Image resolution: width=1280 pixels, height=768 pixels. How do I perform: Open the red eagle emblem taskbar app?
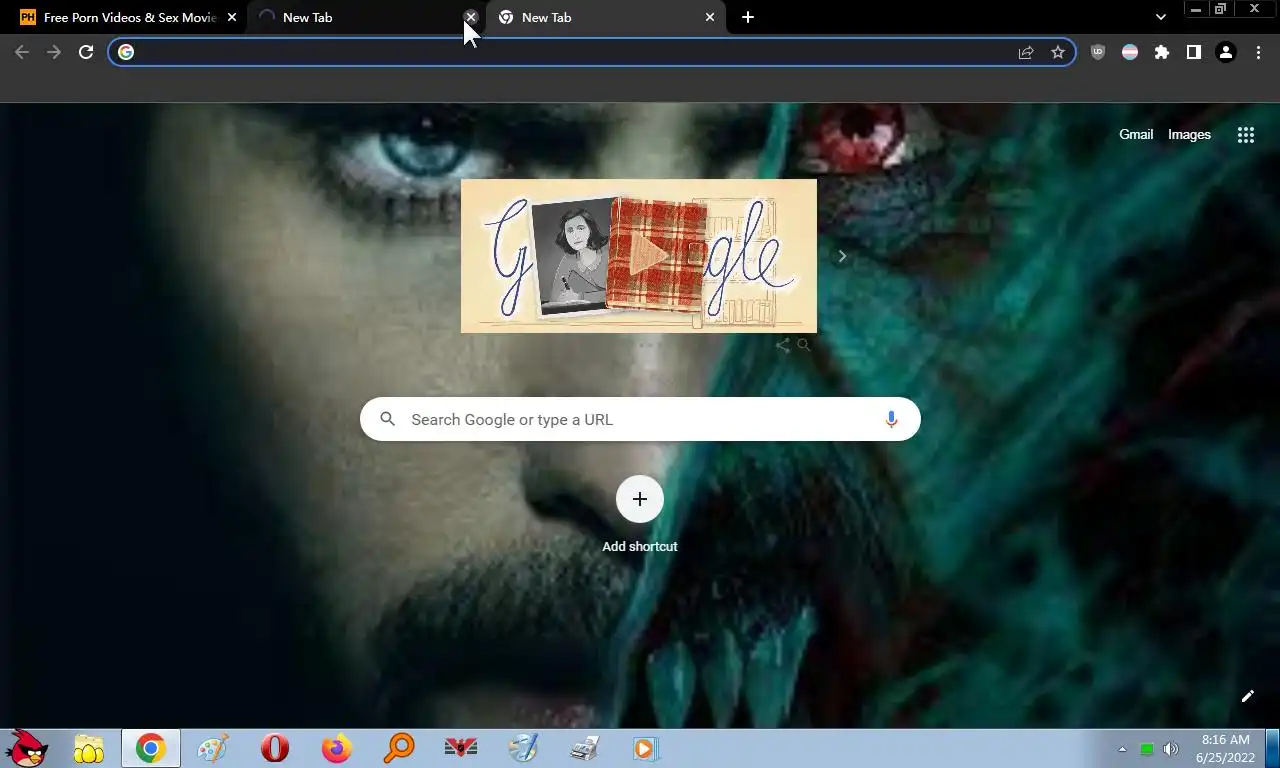click(x=461, y=748)
